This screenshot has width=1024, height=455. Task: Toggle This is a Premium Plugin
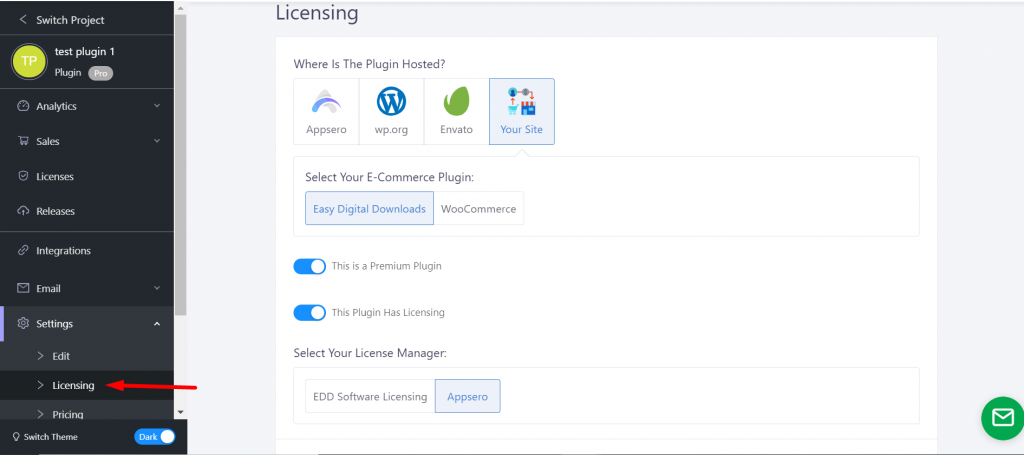tap(310, 266)
